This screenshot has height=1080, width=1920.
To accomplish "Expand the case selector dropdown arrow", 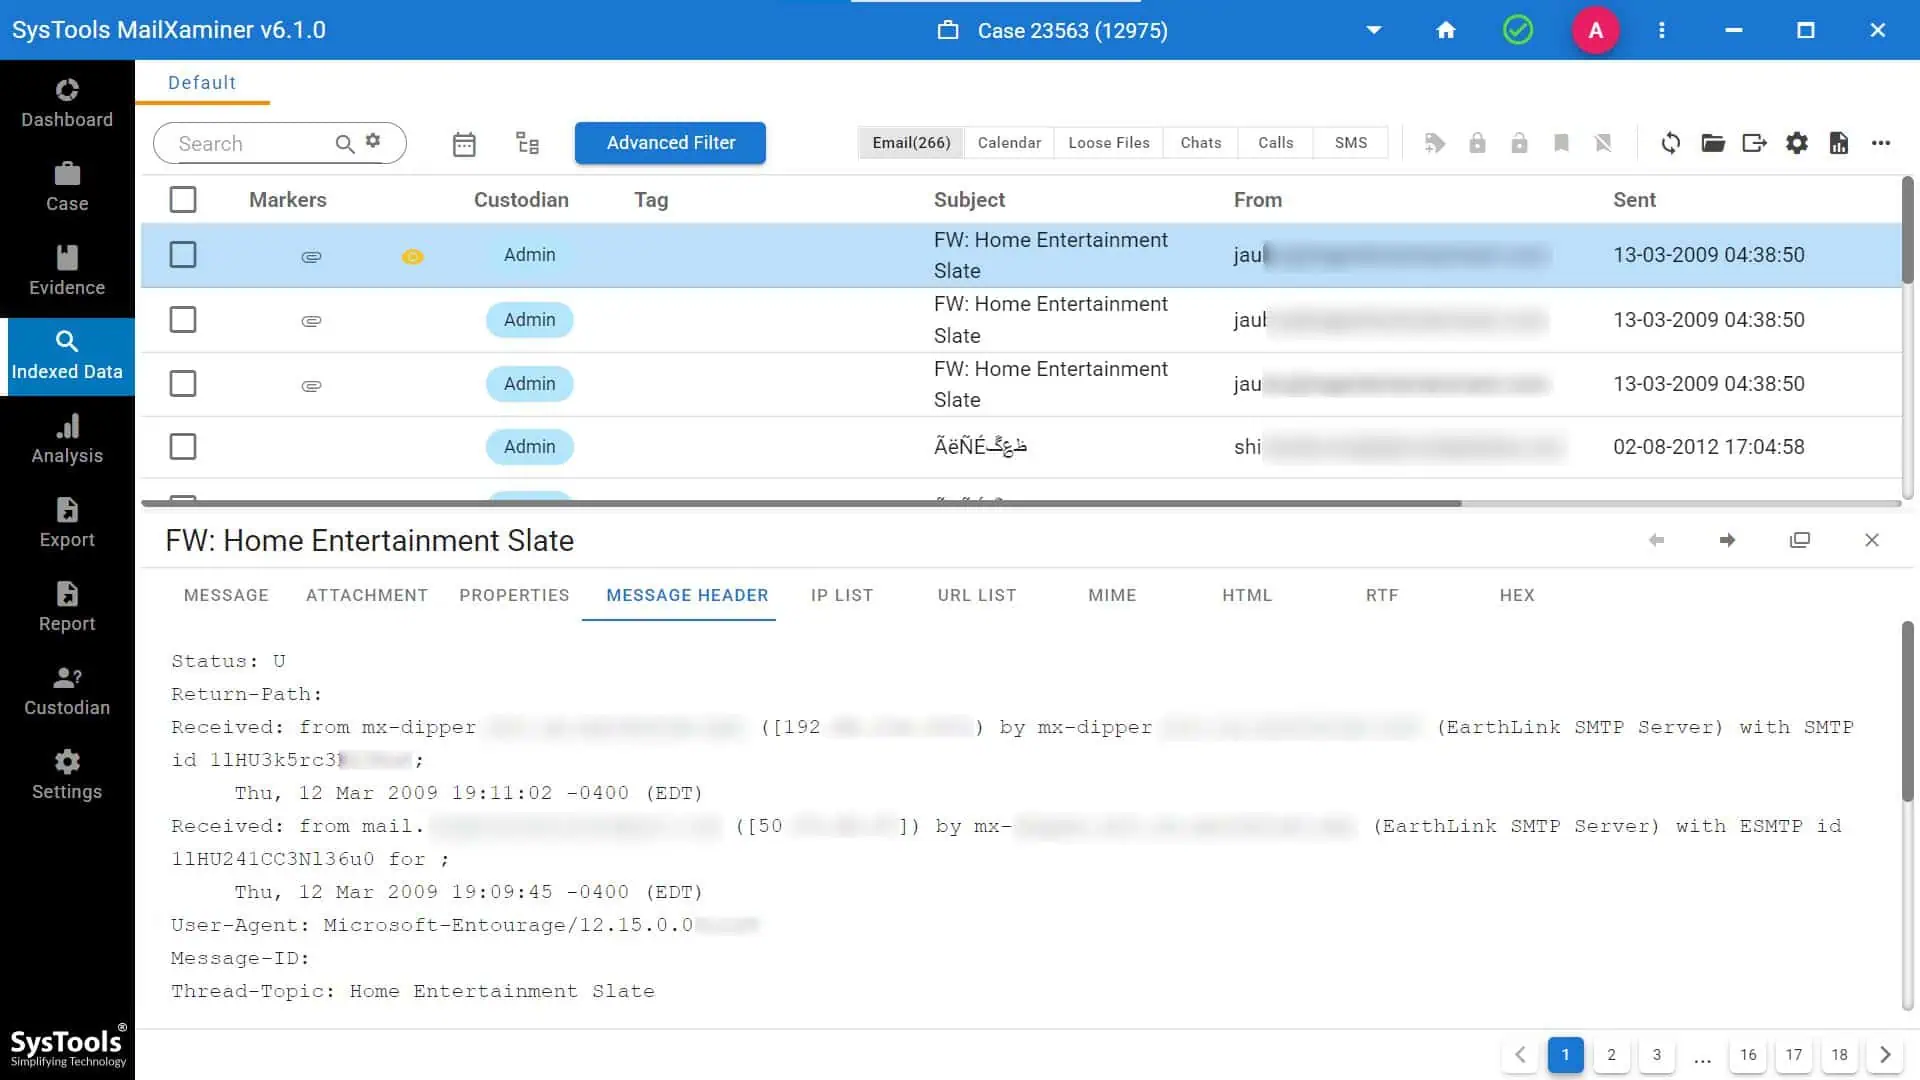I will click(x=1374, y=30).
